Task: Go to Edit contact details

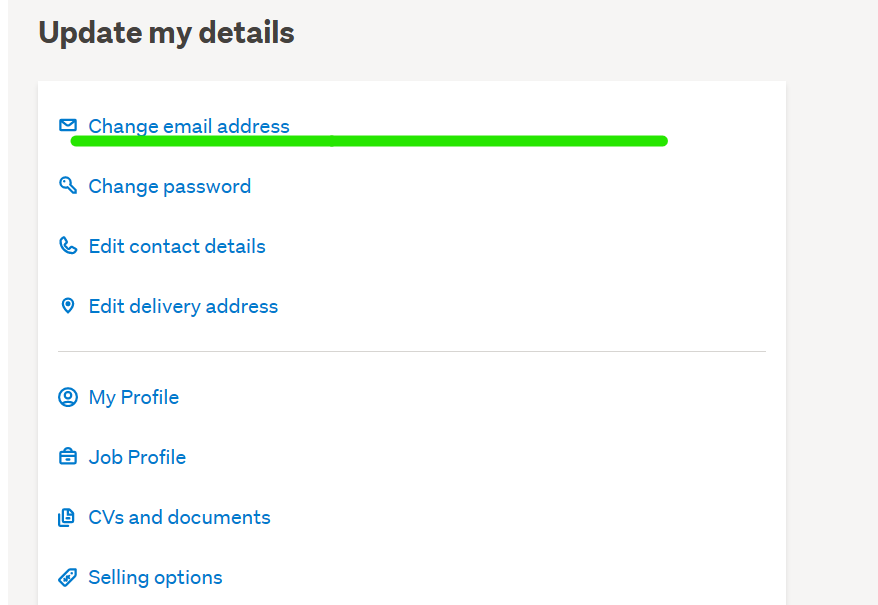Action: pyautogui.click(x=177, y=246)
